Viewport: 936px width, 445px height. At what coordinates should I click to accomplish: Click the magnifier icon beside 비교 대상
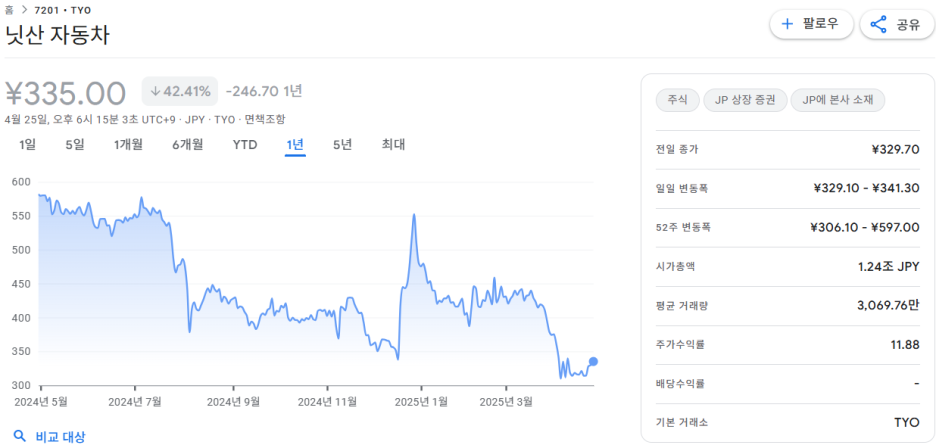20,436
